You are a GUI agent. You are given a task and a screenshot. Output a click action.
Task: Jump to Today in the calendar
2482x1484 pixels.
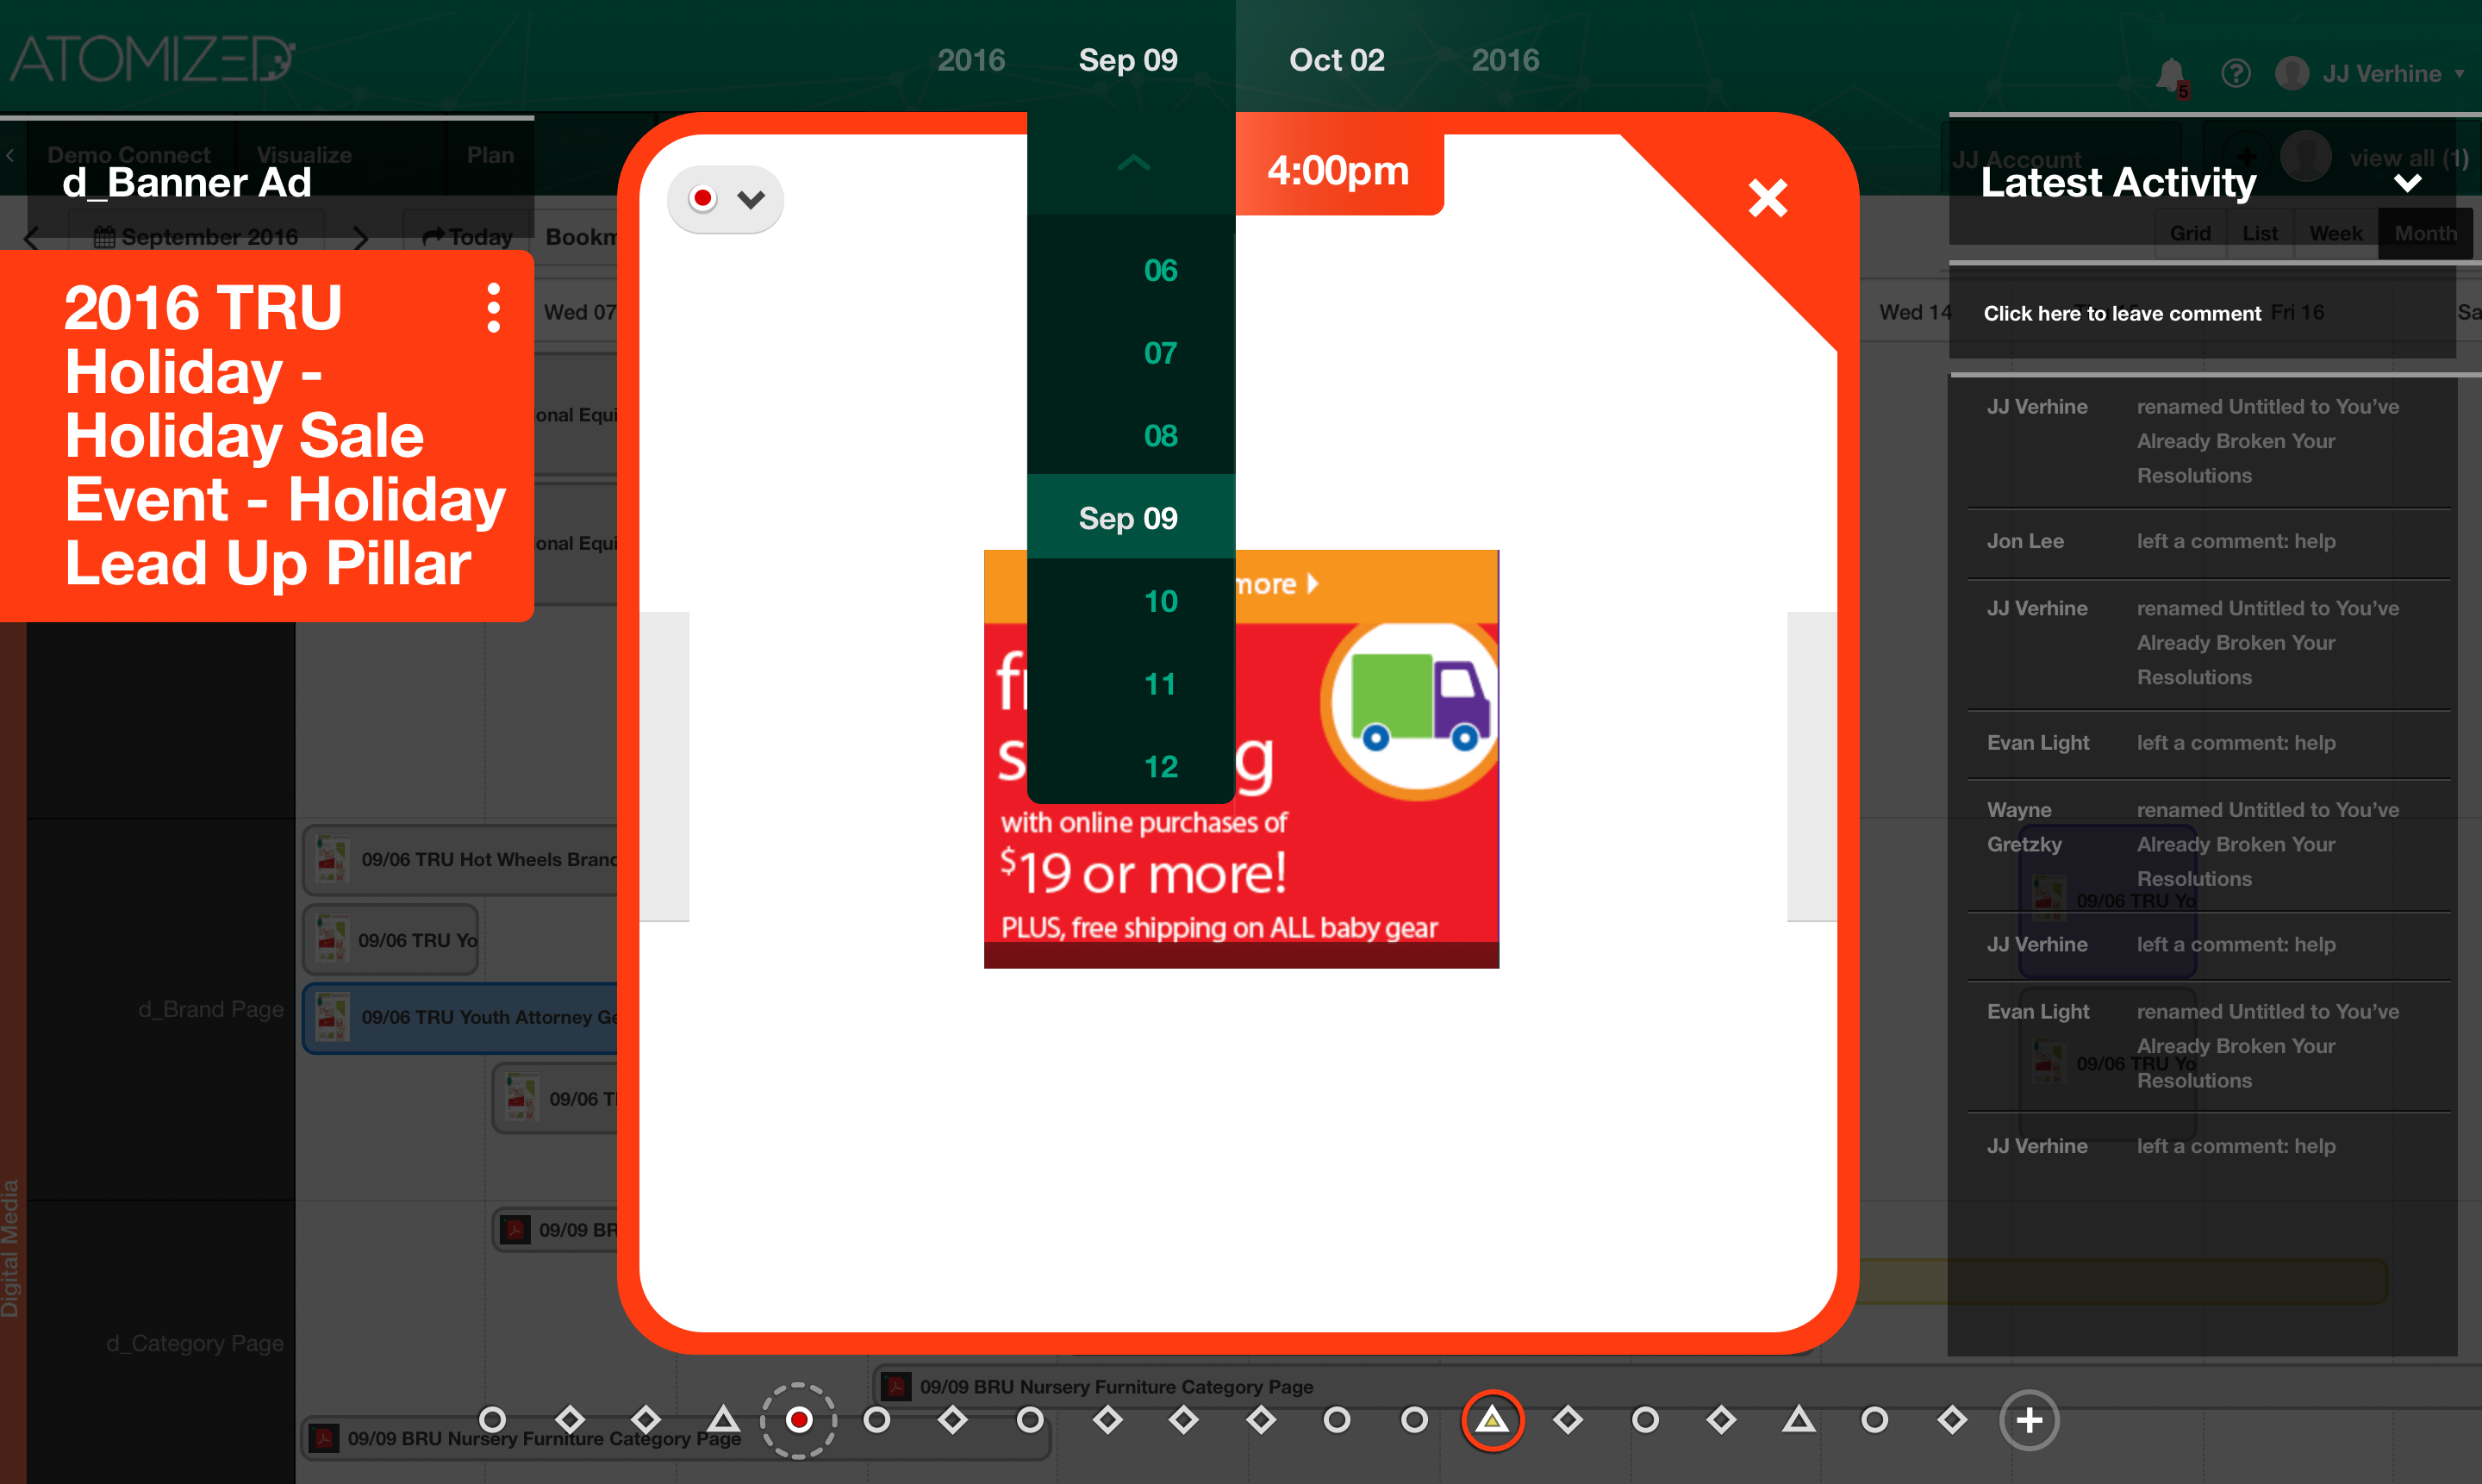pyautogui.click(x=468, y=237)
